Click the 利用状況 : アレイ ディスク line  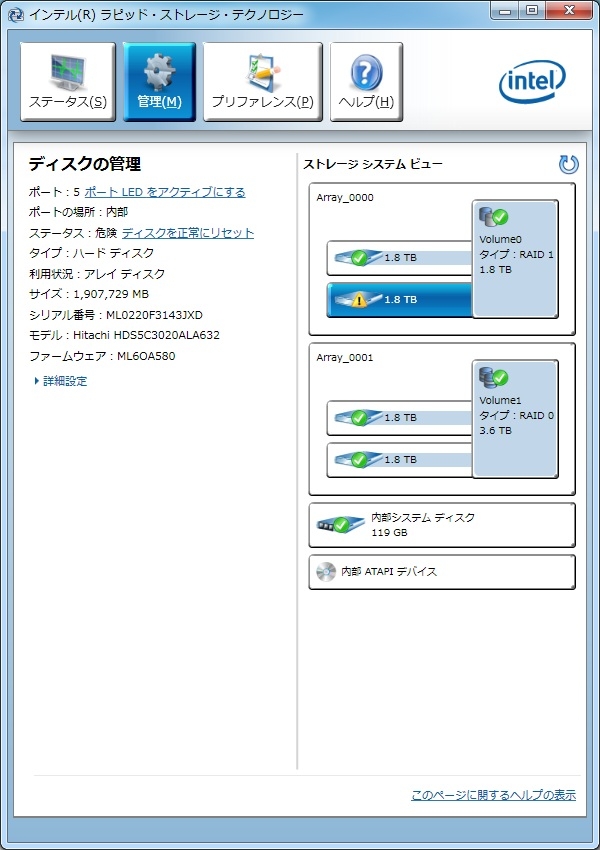tap(96, 274)
